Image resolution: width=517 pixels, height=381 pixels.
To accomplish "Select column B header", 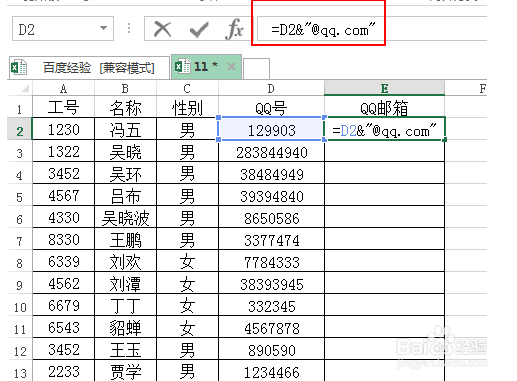I will (125, 88).
